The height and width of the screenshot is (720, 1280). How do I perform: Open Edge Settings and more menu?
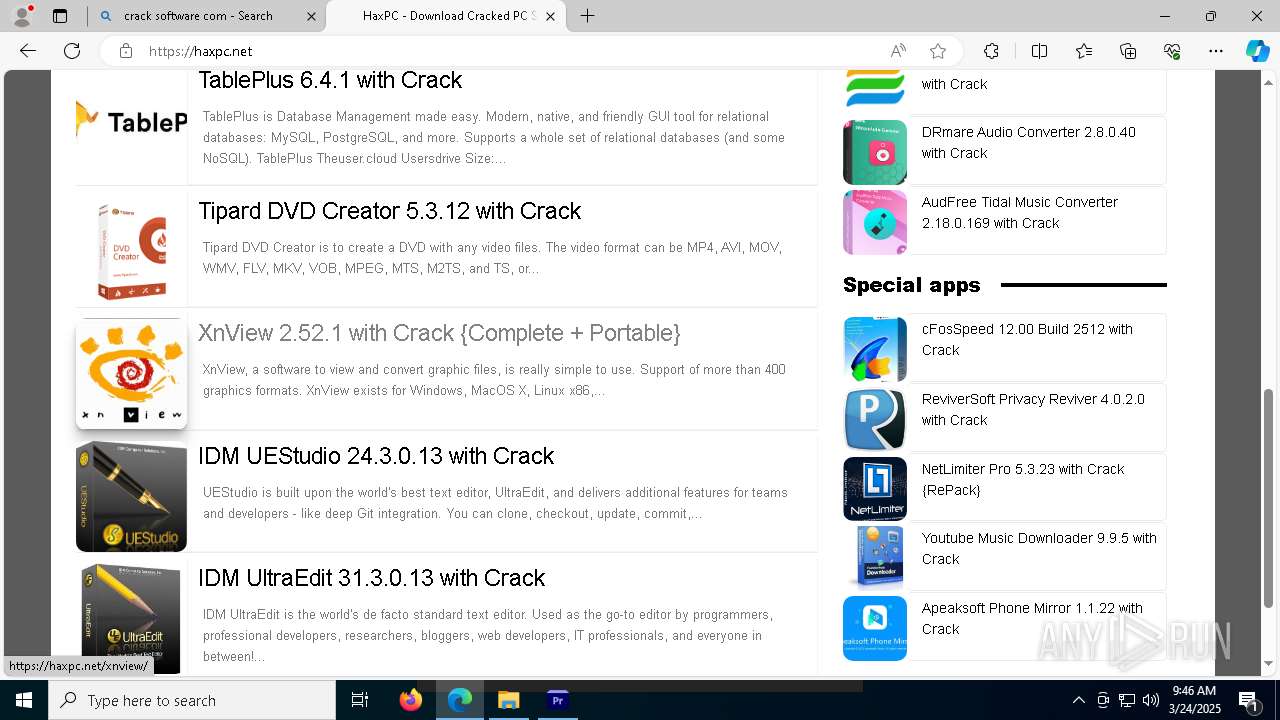pos(1216,51)
